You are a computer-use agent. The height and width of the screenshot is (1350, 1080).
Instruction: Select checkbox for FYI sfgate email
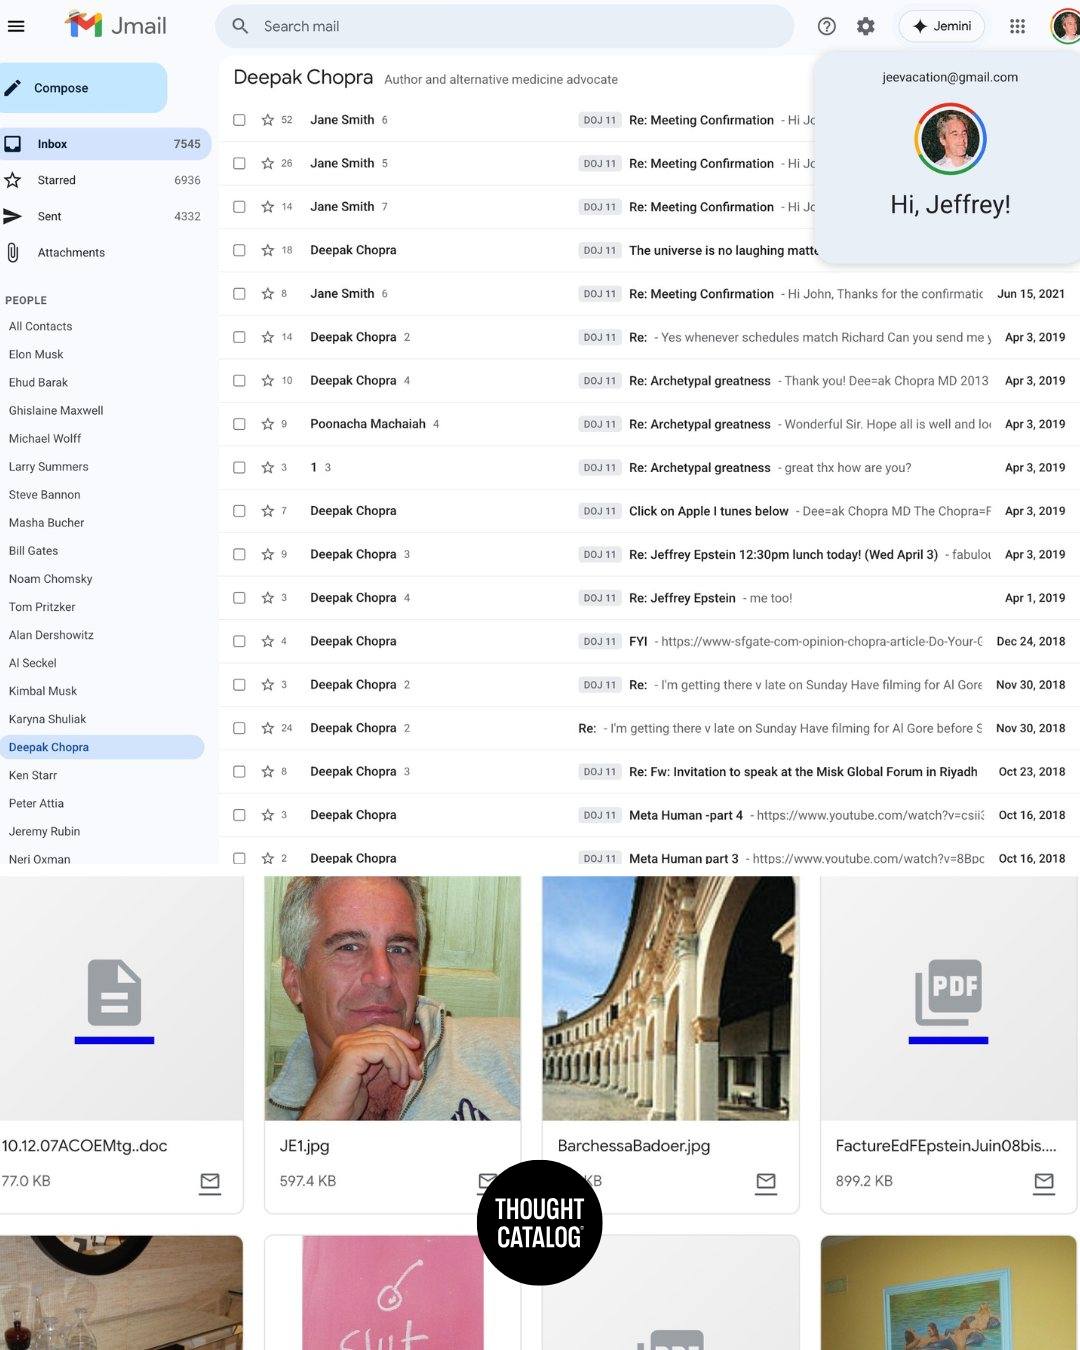(239, 641)
